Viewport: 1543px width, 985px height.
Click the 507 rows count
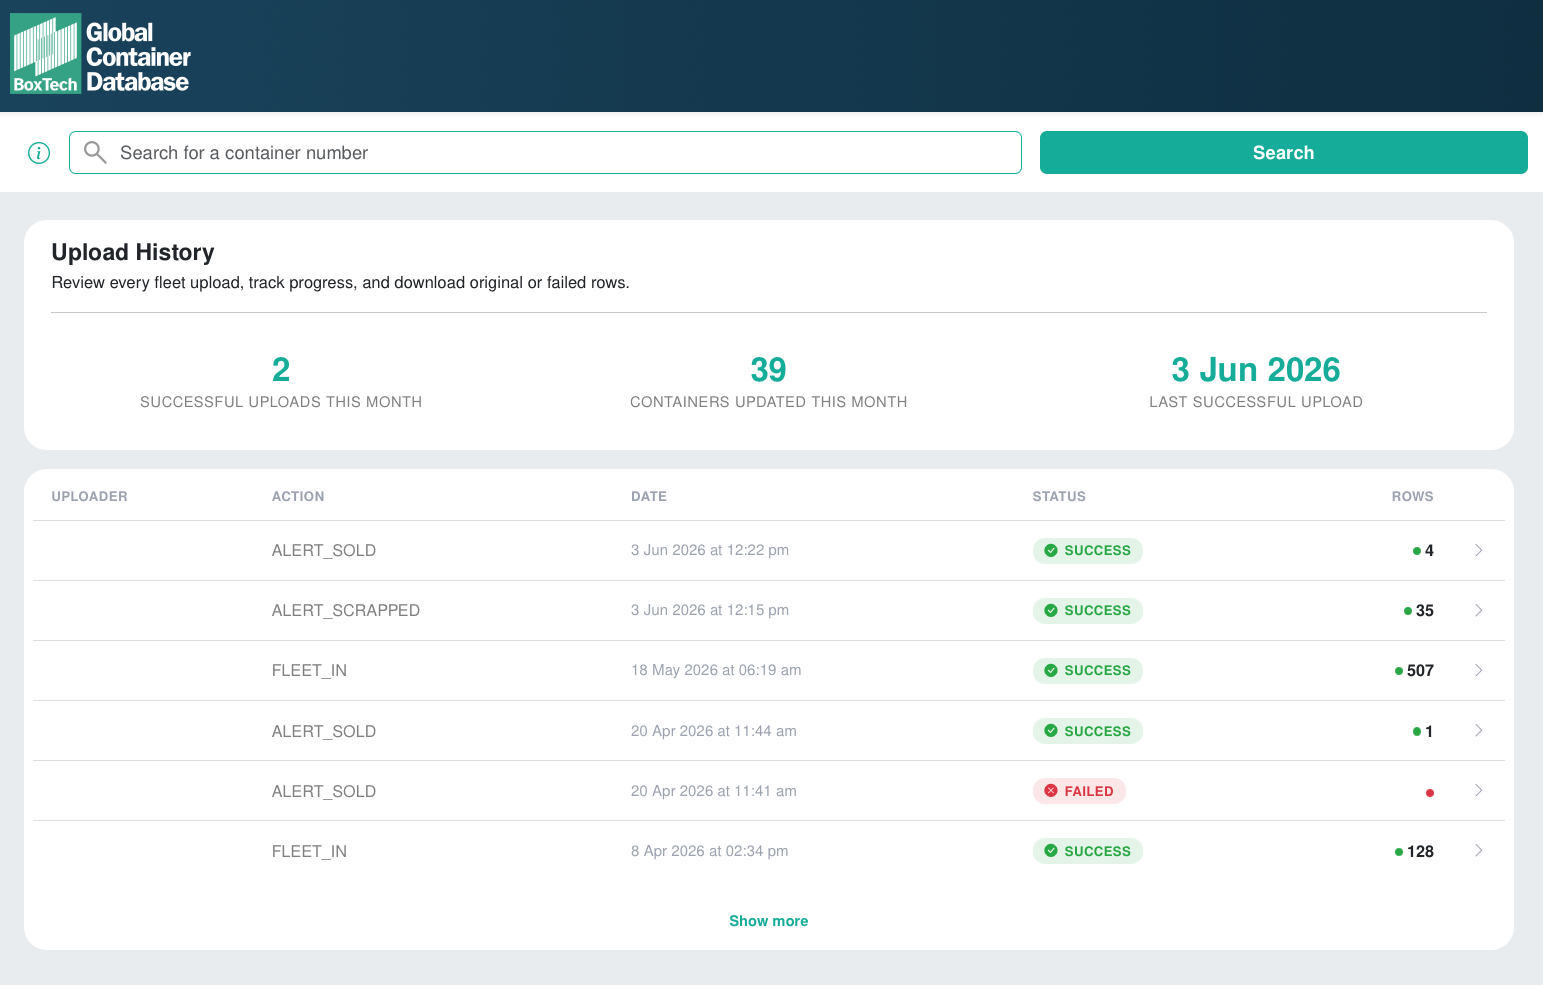point(1420,670)
